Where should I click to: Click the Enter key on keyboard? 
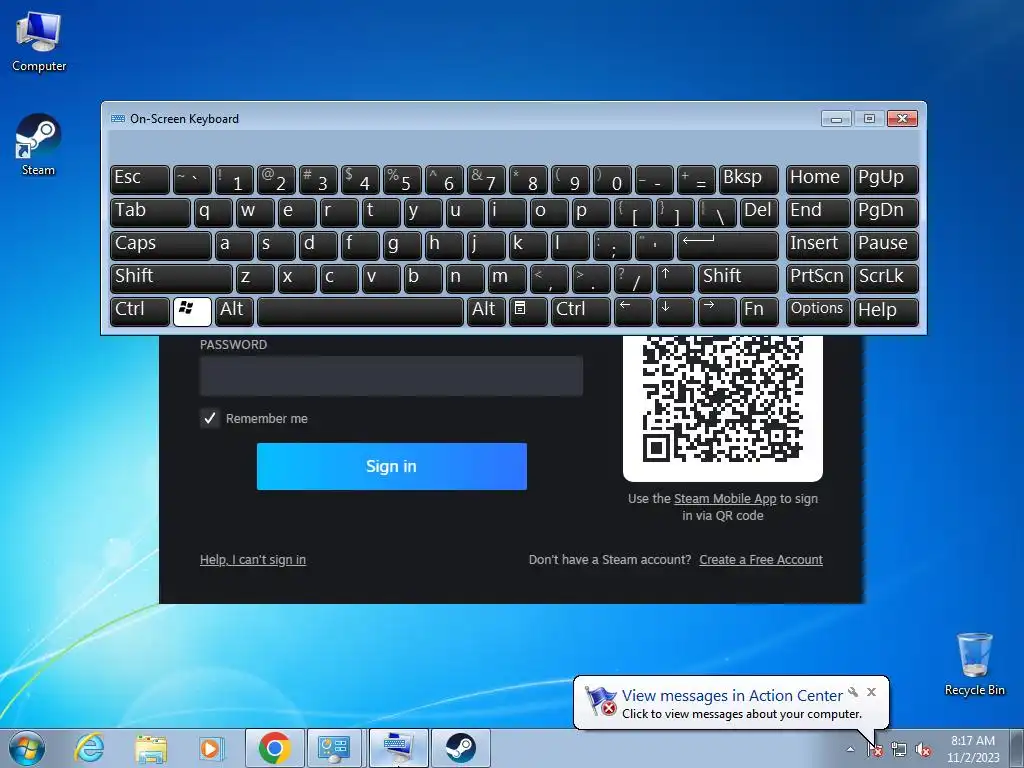click(728, 246)
